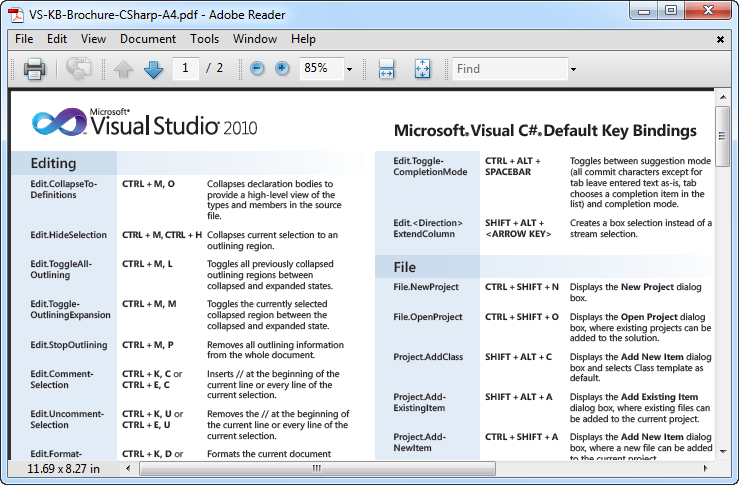Click CTRL + M, M shortcut text
This screenshot has width=739, height=485.
(149, 304)
